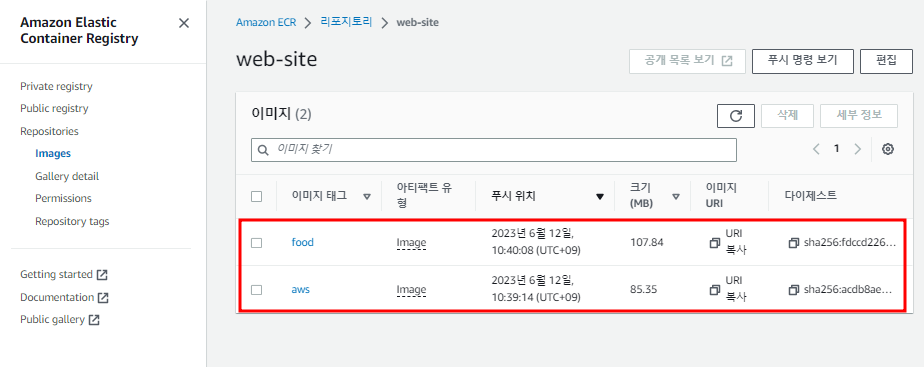Click 삭제 button
Viewport: 924px width, 367px height.
[x=787, y=115]
